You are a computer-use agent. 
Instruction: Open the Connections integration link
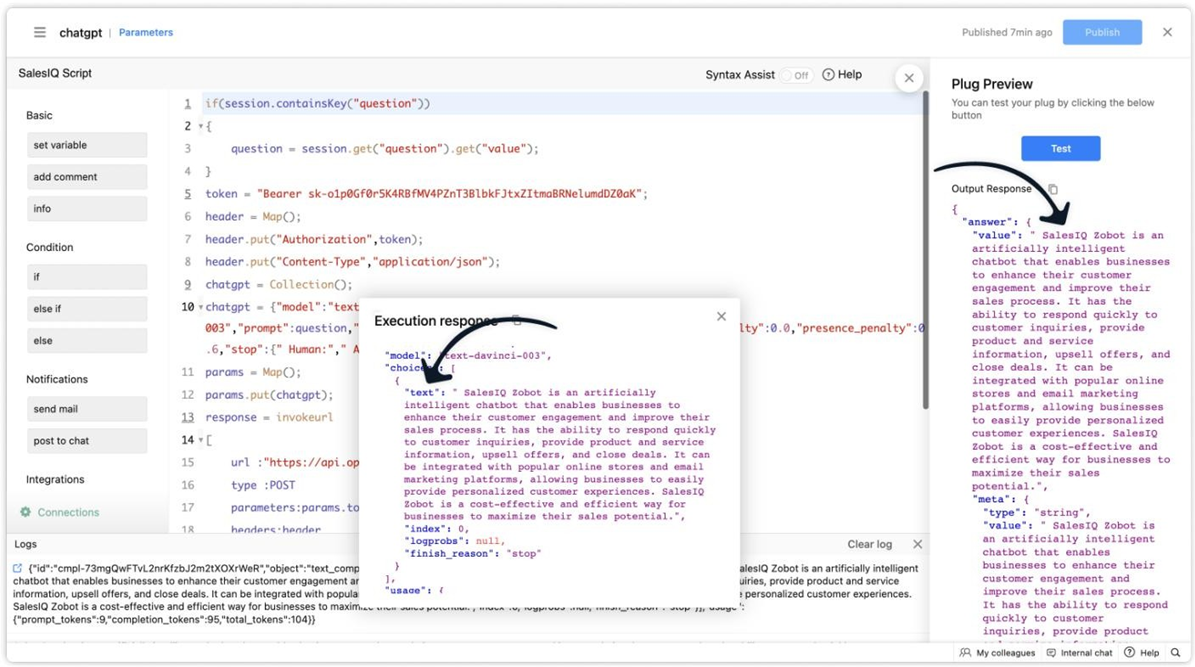tap(69, 512)
